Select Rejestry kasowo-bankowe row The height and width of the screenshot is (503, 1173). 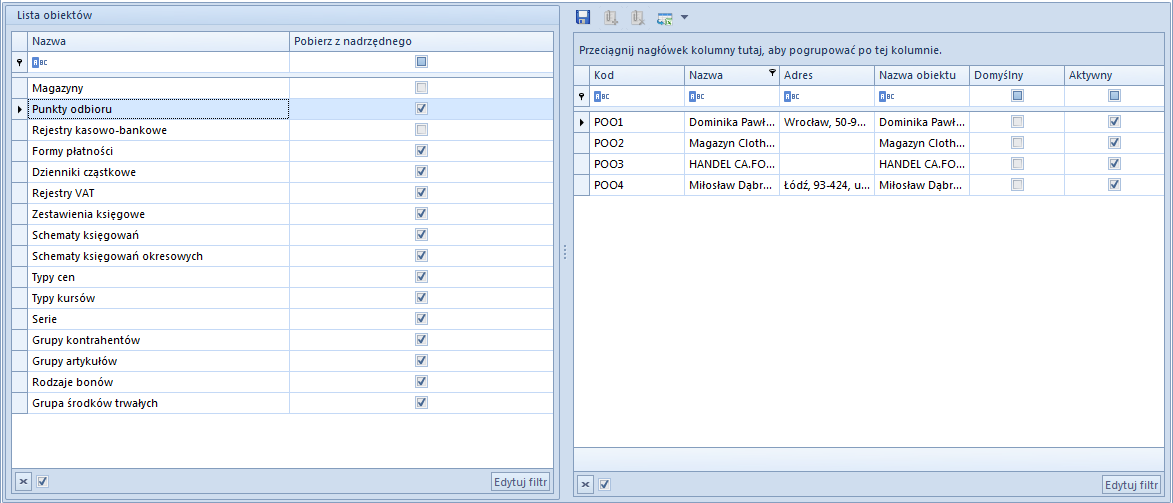coord(283,130)
